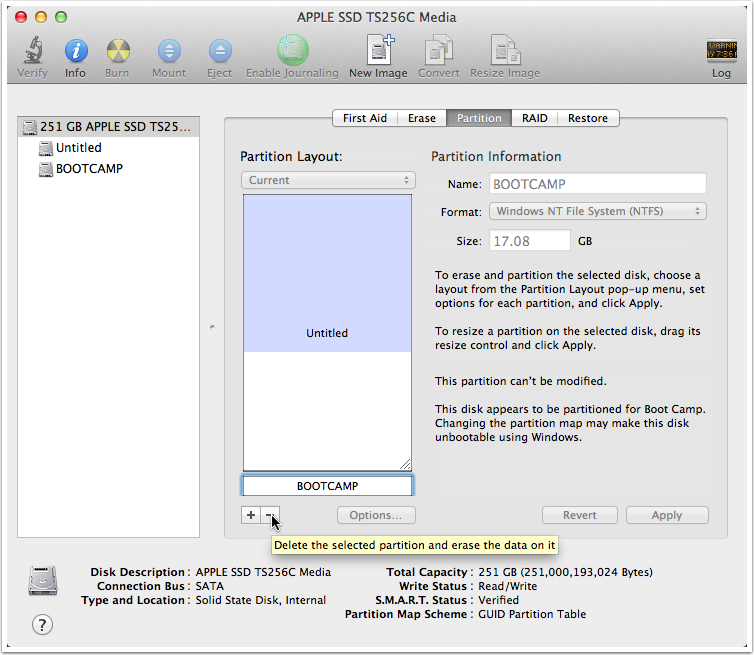Select the Untitled volume in sidebar
Screen dimensions: 754x655
pyautogui.click(x=78, y=148)
